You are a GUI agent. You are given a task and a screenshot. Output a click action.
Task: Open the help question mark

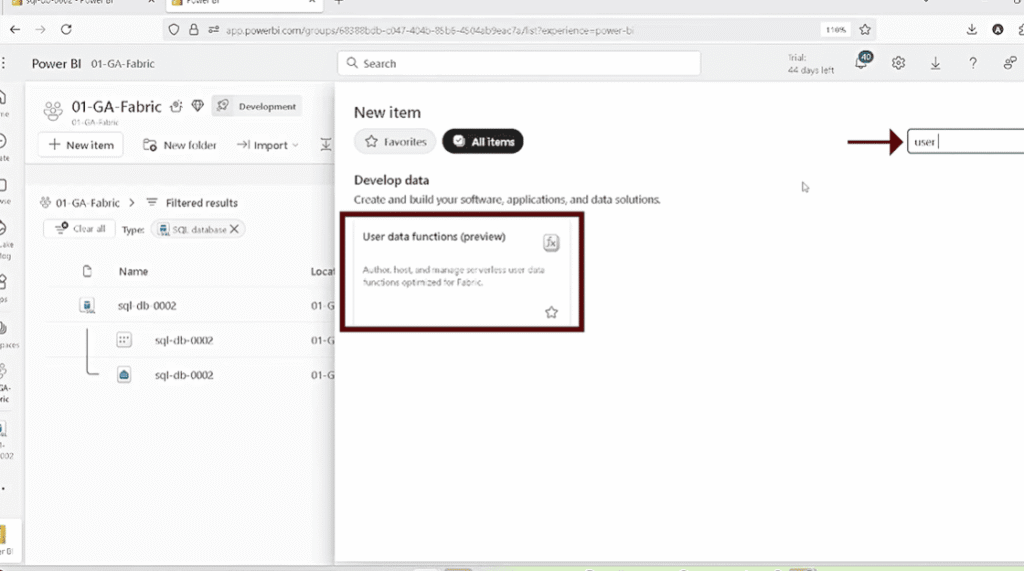click(973, 63)
